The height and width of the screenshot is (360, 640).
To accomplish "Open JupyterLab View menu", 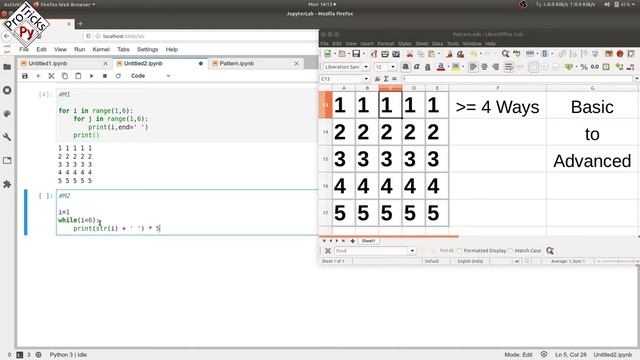I will (60, 49).
